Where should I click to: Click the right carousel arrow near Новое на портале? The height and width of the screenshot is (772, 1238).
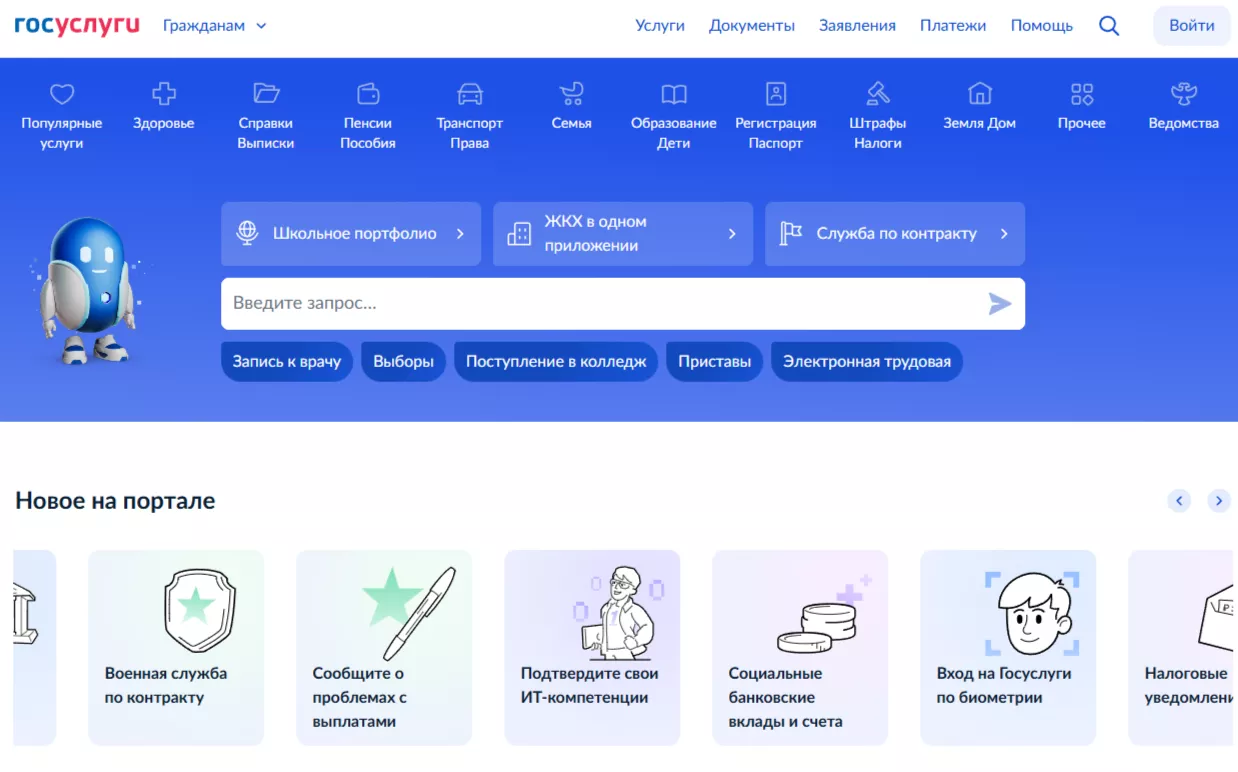coord(1219,500)
